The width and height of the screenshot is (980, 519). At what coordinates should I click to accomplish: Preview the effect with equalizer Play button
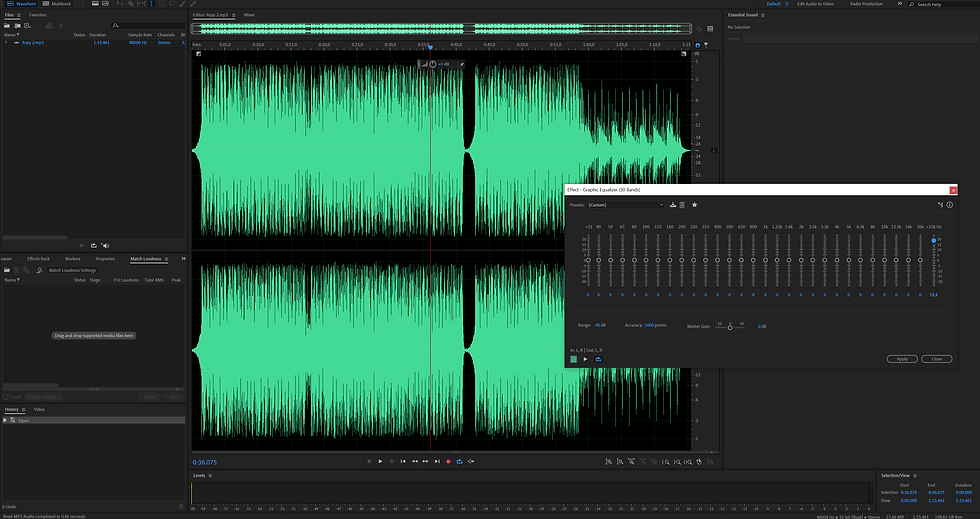coord(586,359)
